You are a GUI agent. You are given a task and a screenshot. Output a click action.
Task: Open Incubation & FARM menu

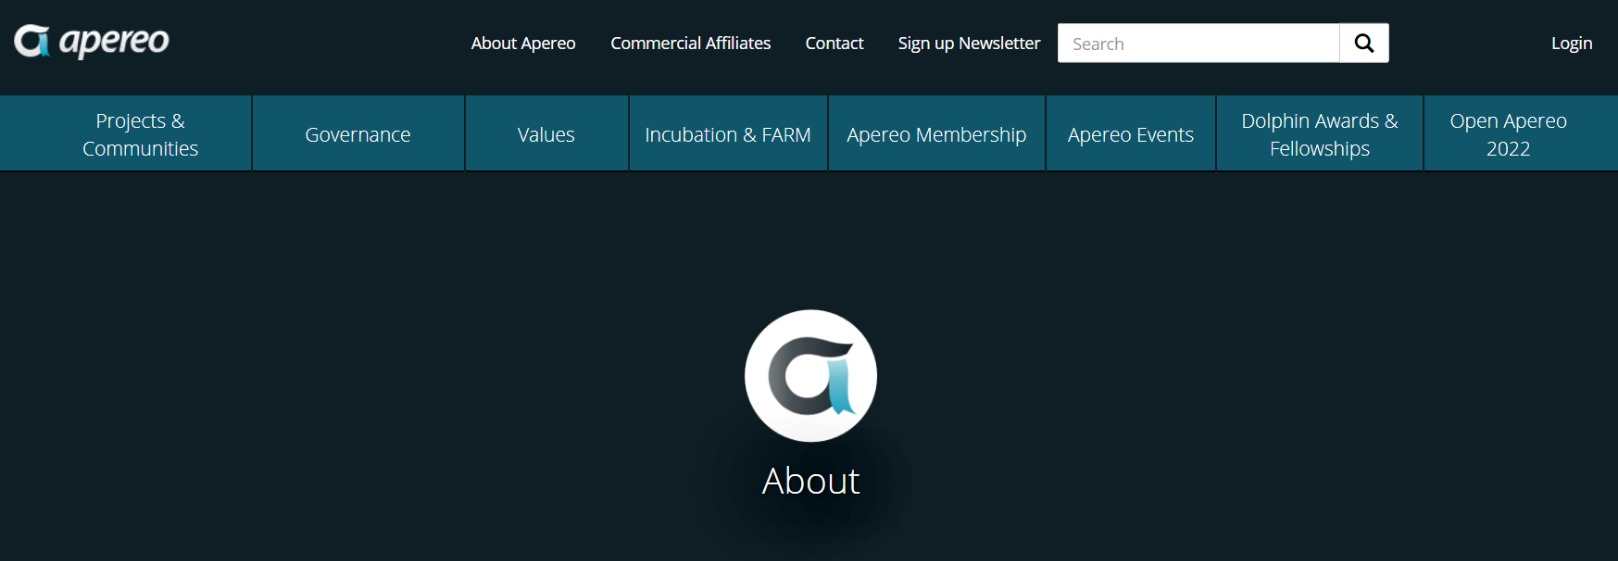(728, 134)
